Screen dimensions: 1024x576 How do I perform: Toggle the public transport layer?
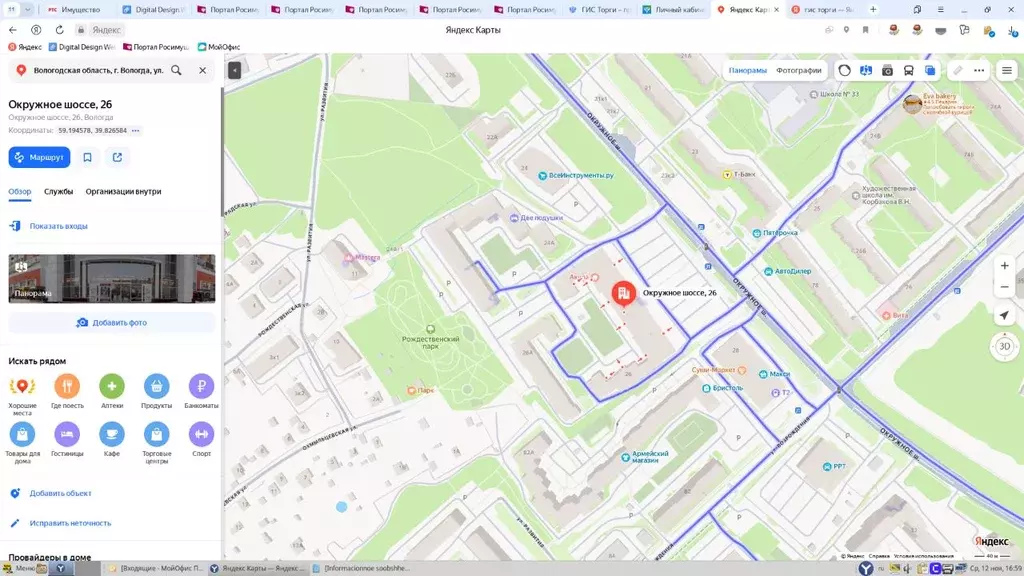pos(908,70)
